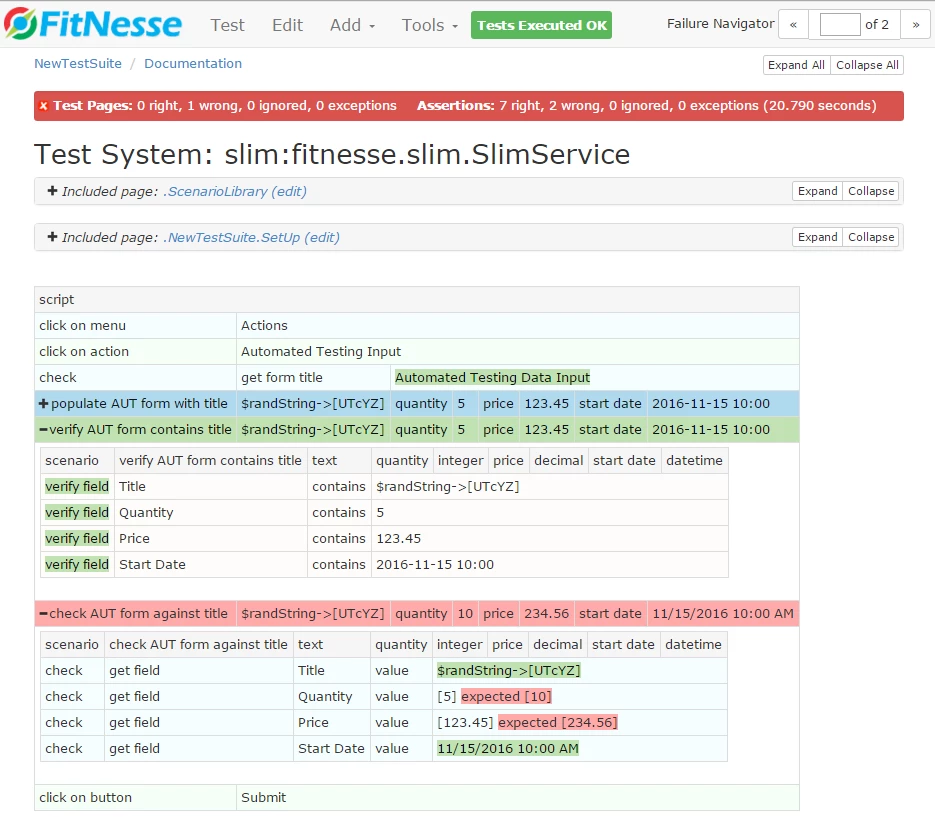Click the (edit) link for NewTestSuite.SetUp
Viewport: 935px width, 818px height.
tap(322, 237)
